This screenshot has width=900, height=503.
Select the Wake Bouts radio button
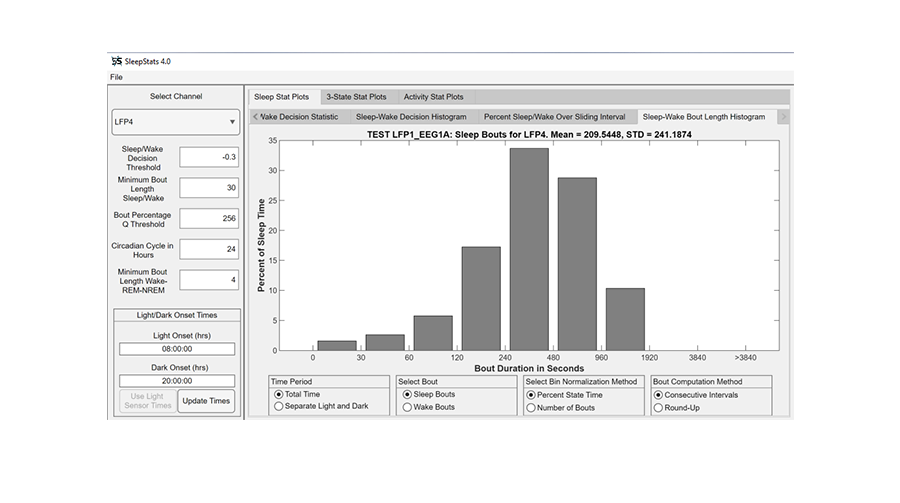(x=406, y=407)
